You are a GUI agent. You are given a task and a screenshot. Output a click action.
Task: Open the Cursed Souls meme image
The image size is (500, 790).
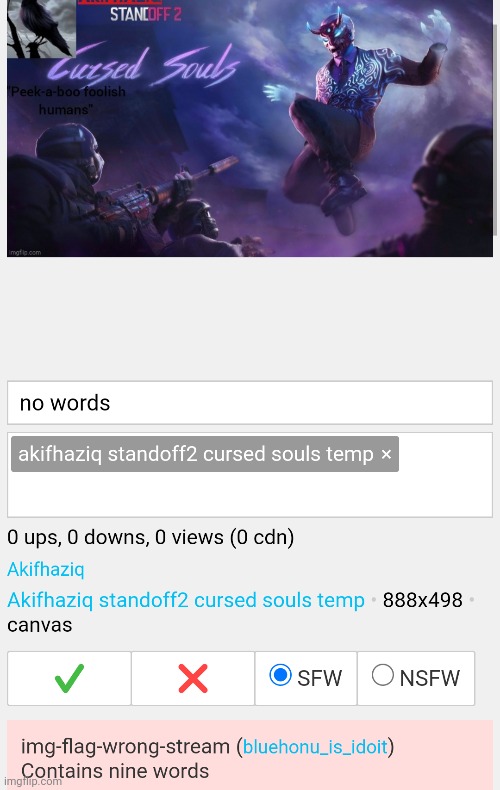250,128
